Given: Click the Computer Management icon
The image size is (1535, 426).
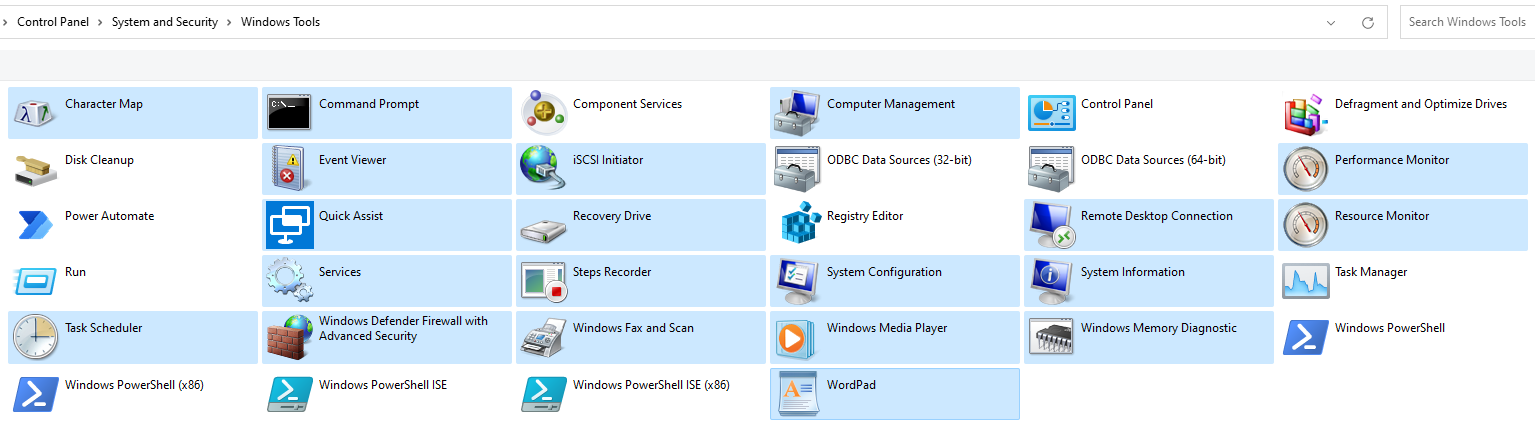Looking at the screenshot, I should pyautogui.click(x=797, y=113).
